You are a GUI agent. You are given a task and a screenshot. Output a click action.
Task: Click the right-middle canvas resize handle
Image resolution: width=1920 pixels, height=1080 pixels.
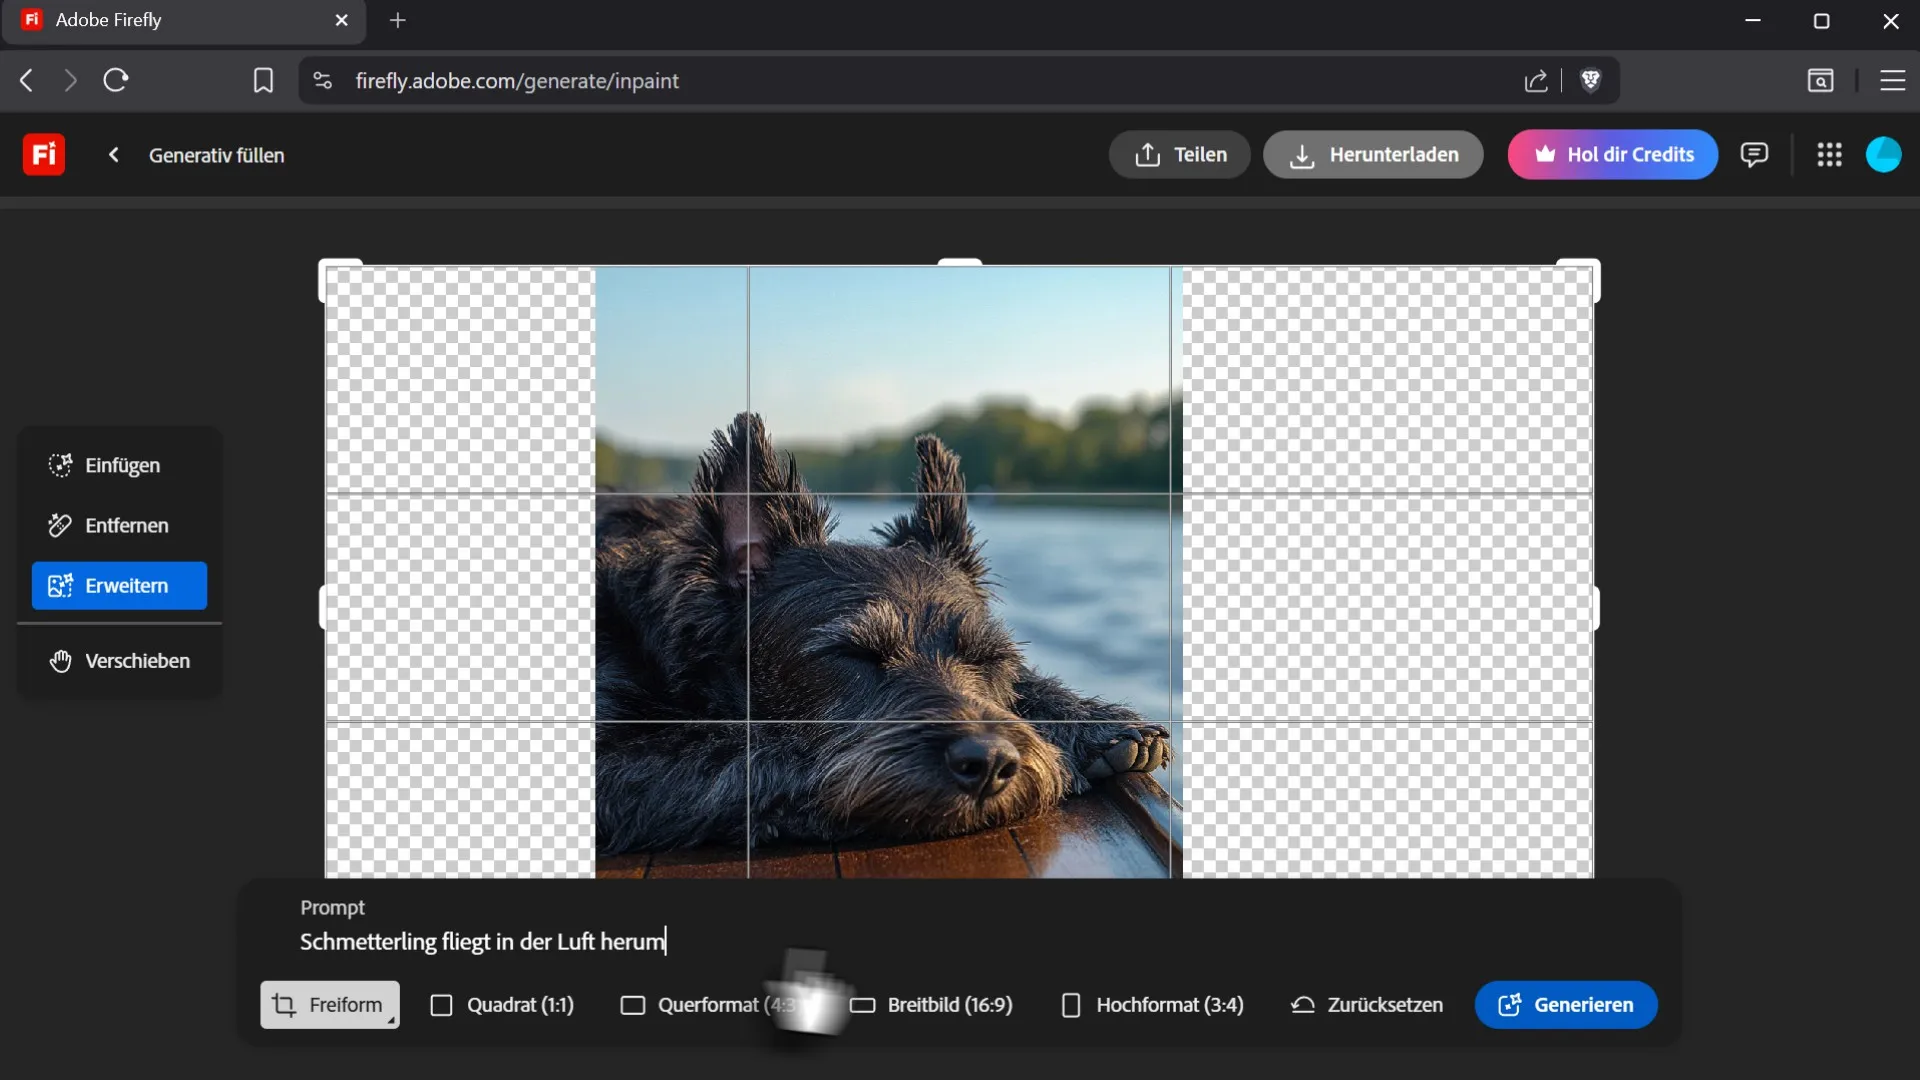1595,608
